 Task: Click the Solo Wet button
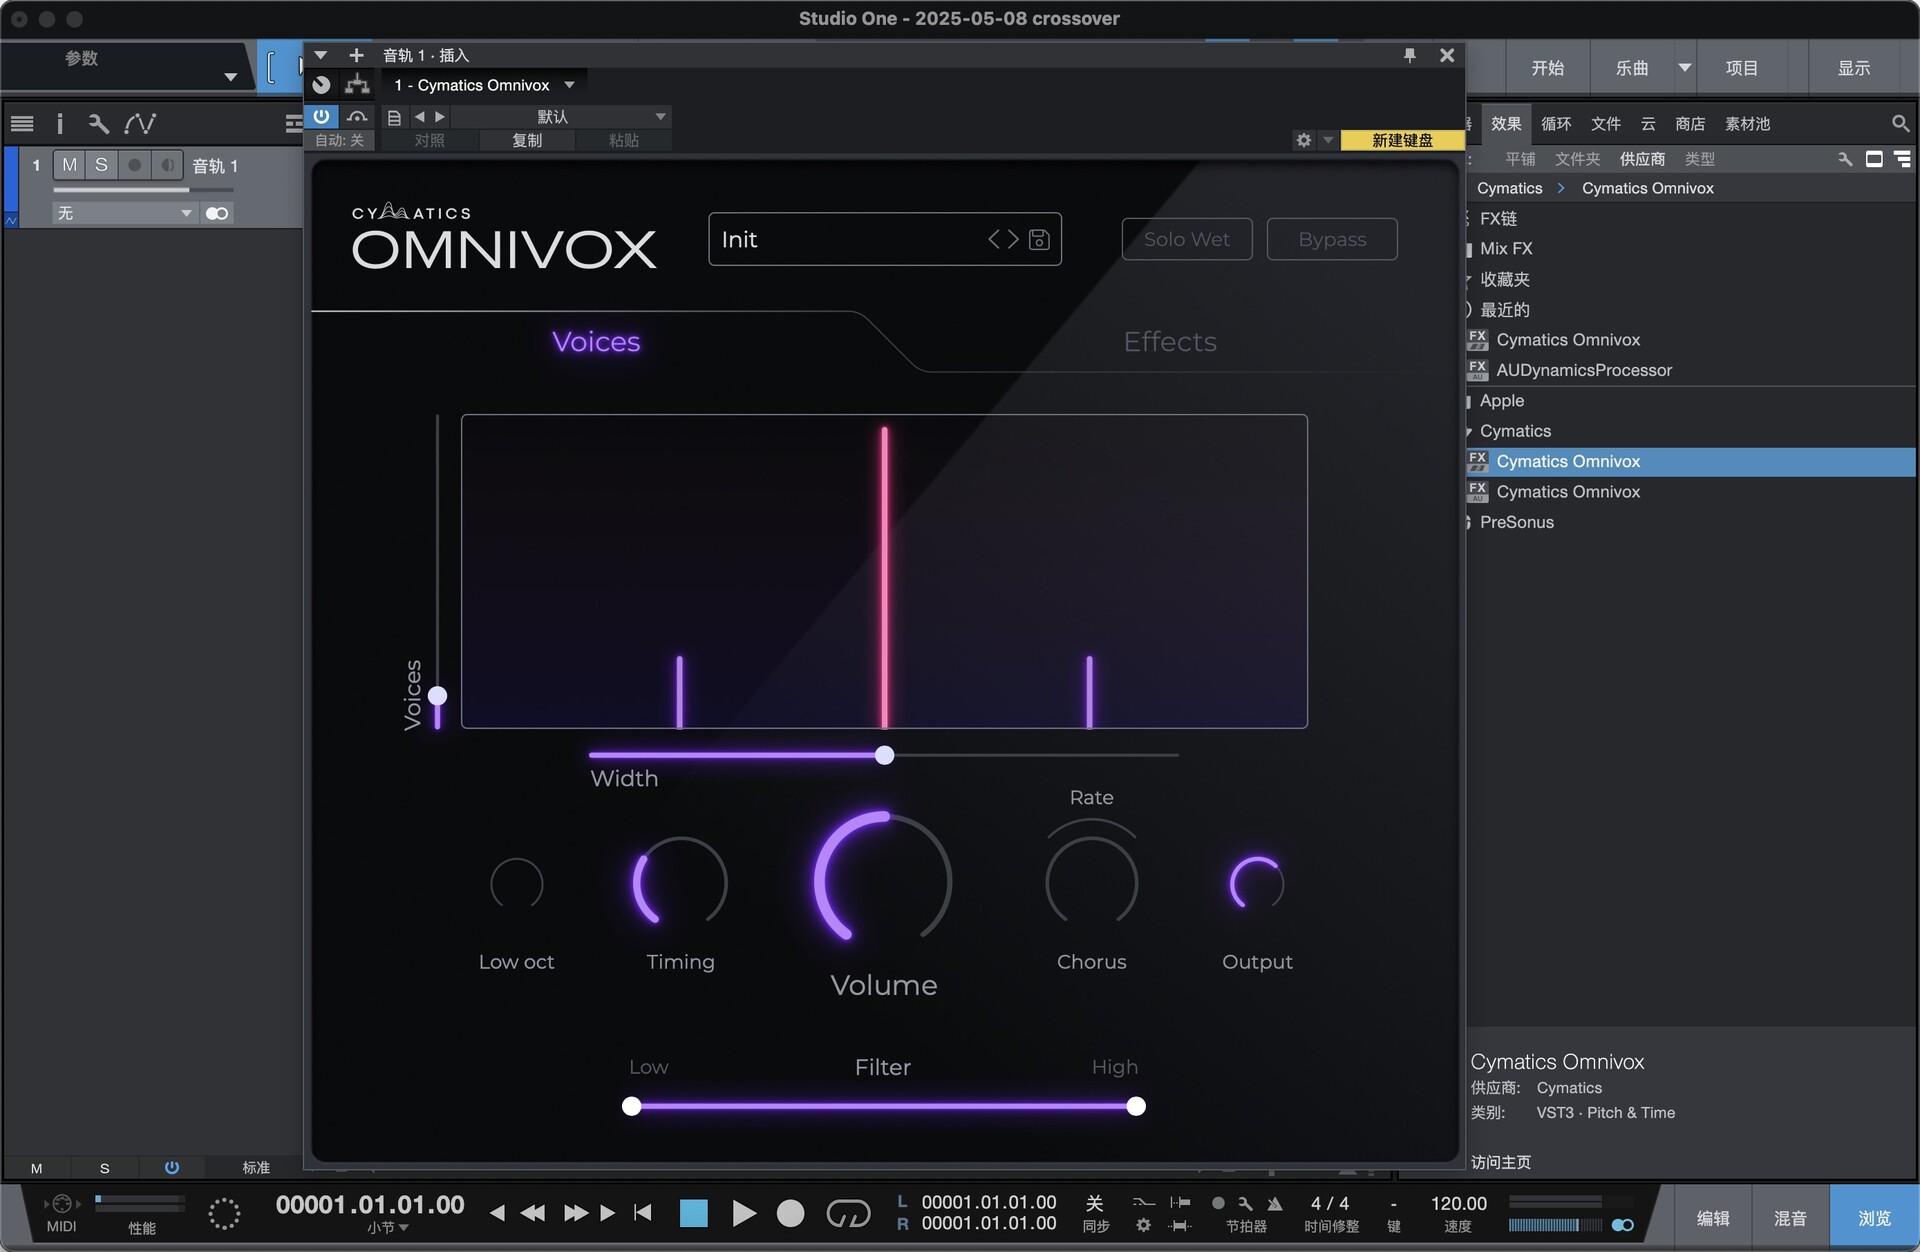tap(1187, 239)
